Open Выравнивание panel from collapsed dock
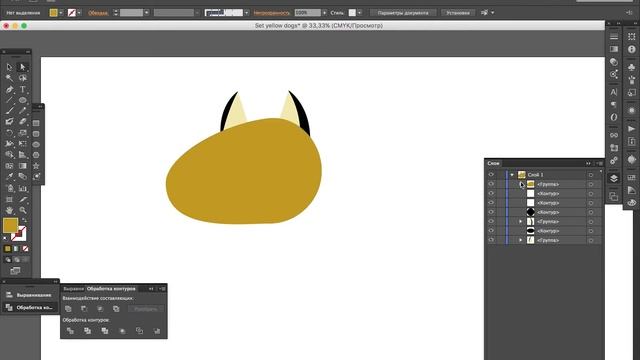Screen dimensions: 640x360 30,295
